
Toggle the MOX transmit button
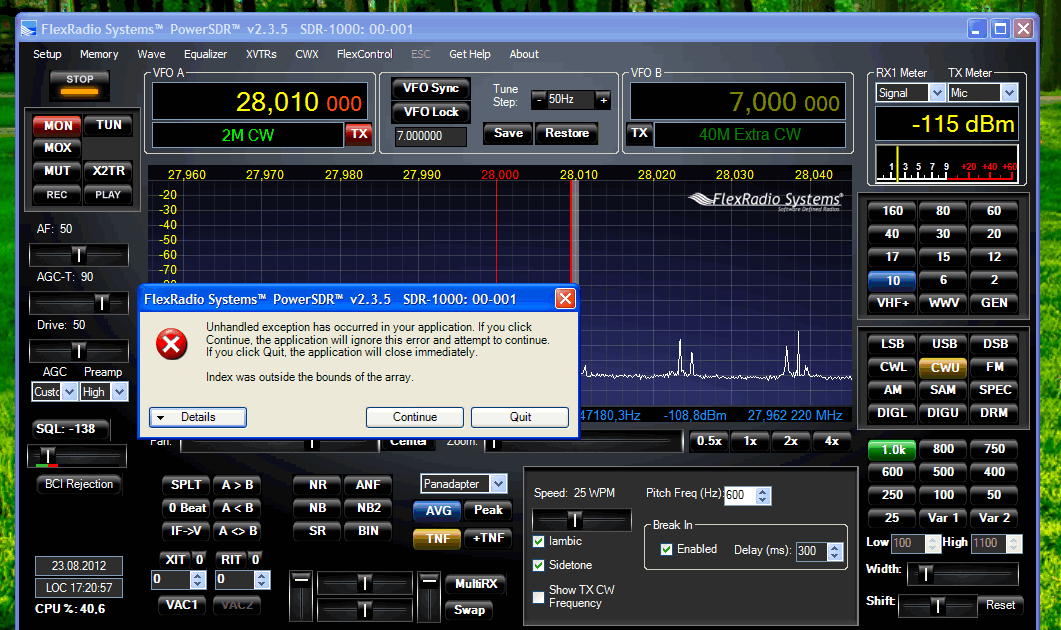(58, 148)
